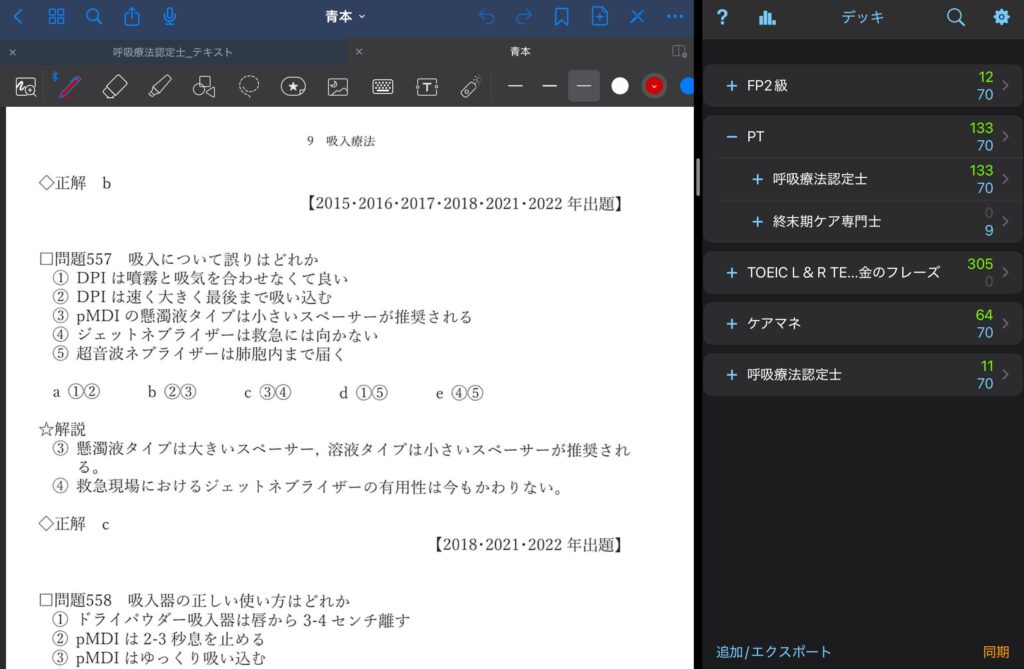The image size is (1024, 669).
Task: Select the eraser tool
Action: (x=115, y=87)
